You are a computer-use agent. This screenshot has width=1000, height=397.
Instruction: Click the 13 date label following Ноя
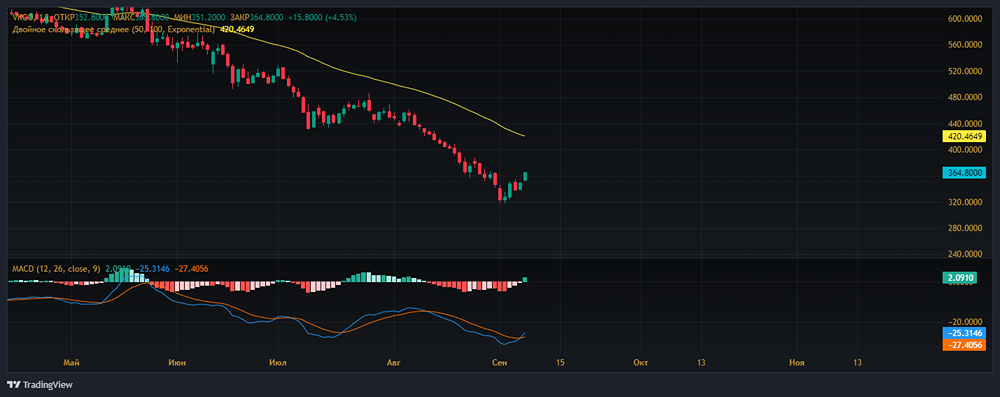pyautogui.click(x=857, y=363)
